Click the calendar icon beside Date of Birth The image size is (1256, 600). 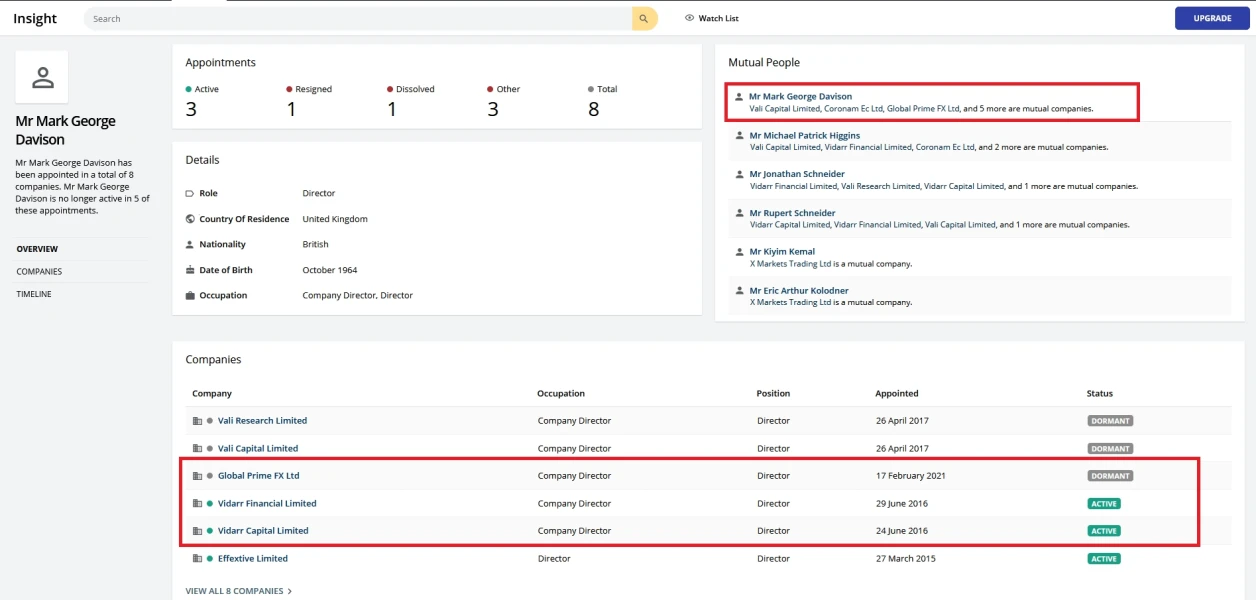point(190,270)
